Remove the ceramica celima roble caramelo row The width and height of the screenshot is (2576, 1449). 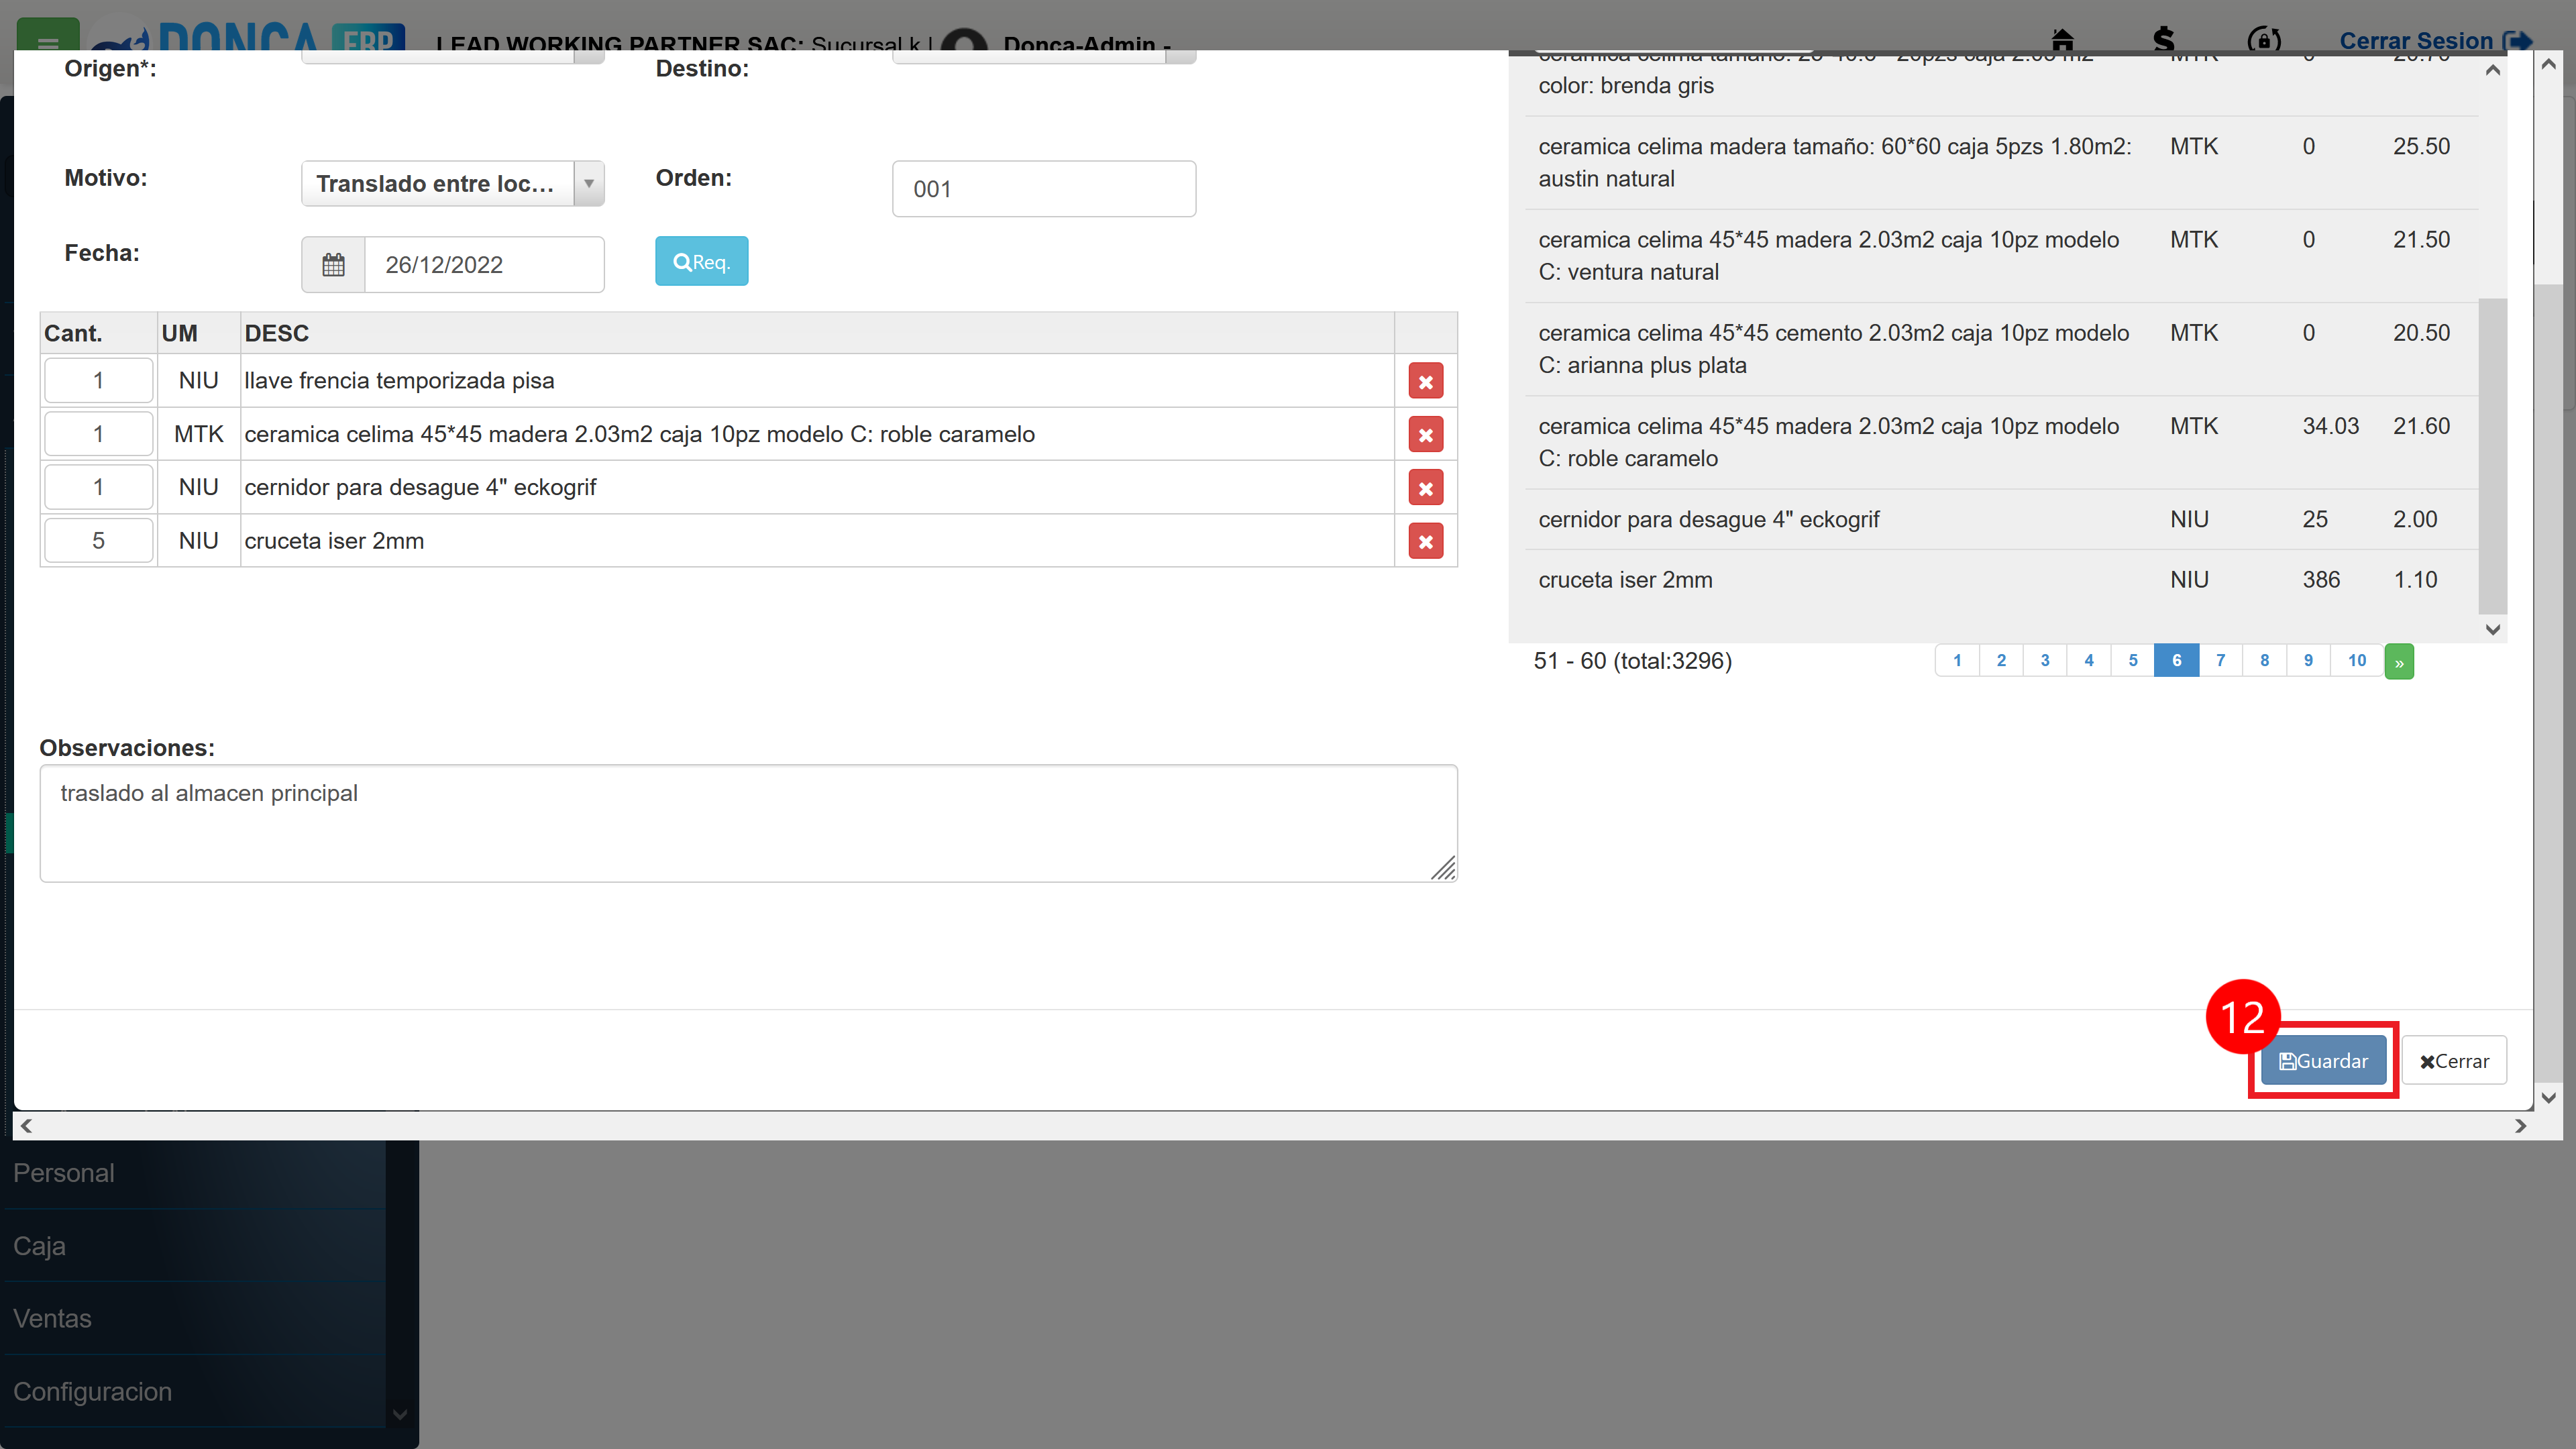click(x=1426, y=435)
